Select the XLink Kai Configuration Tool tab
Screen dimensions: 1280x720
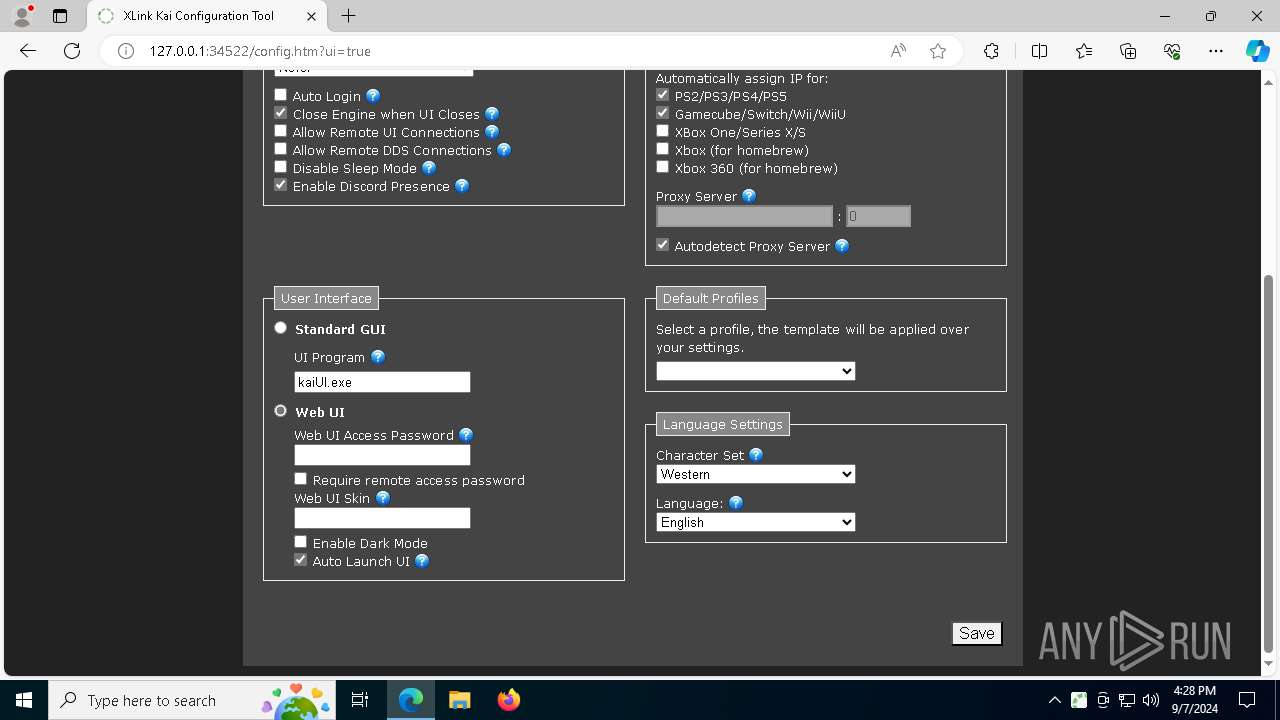point(207,16)
